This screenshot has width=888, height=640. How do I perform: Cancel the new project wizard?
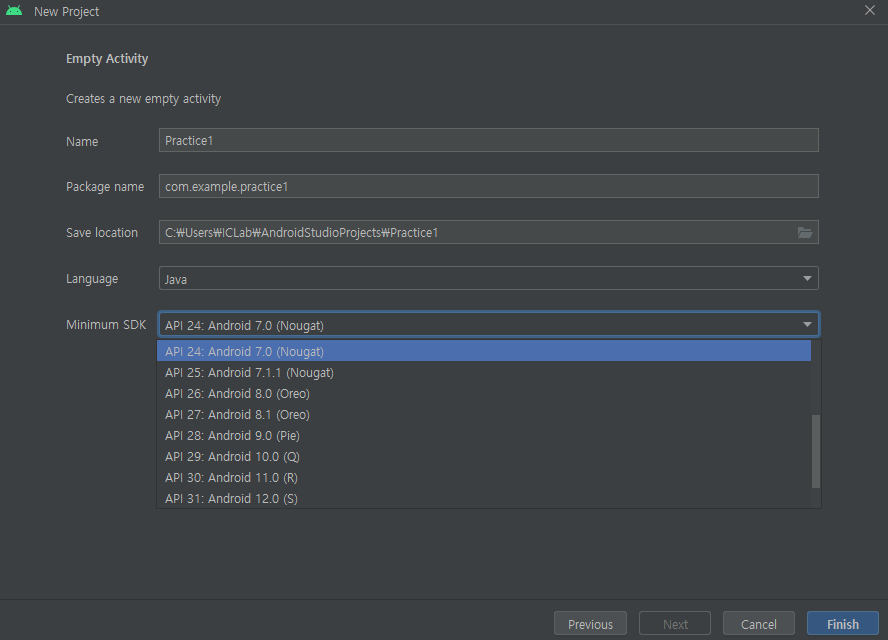click(x=759, y=624)
